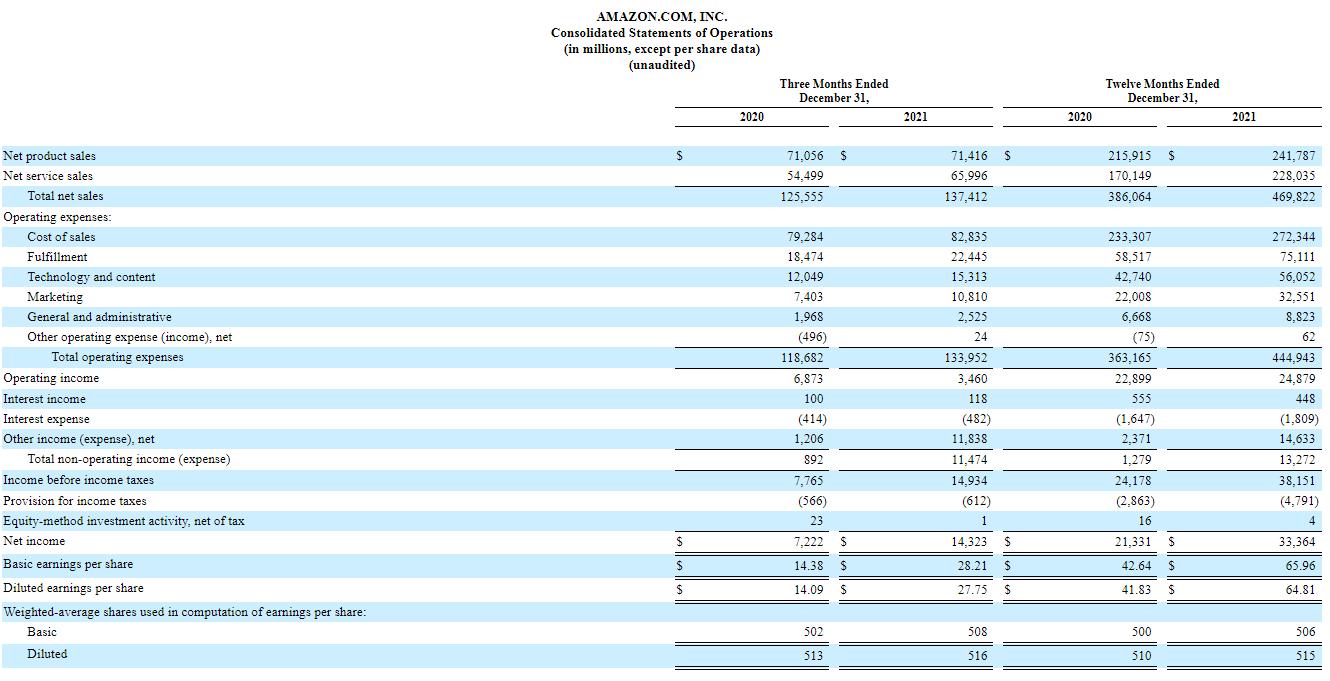The image size is (1330, 681).
Task: Click the Total operating expenses value 444,943
Action: pos(1293,358)
